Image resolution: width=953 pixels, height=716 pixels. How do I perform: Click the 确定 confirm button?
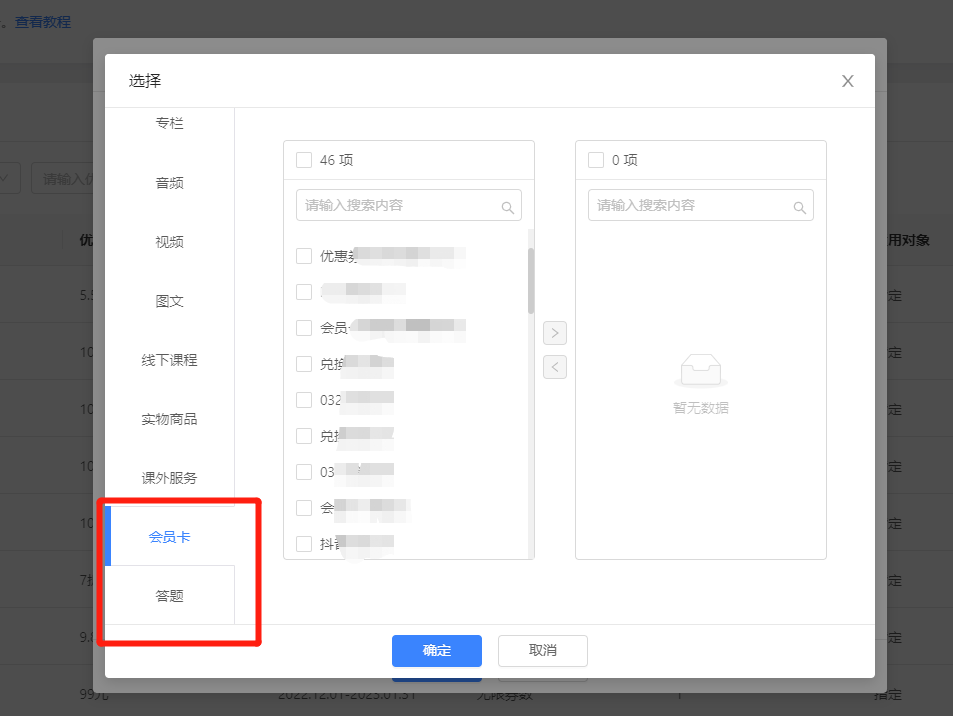click(x=436, y=650)
